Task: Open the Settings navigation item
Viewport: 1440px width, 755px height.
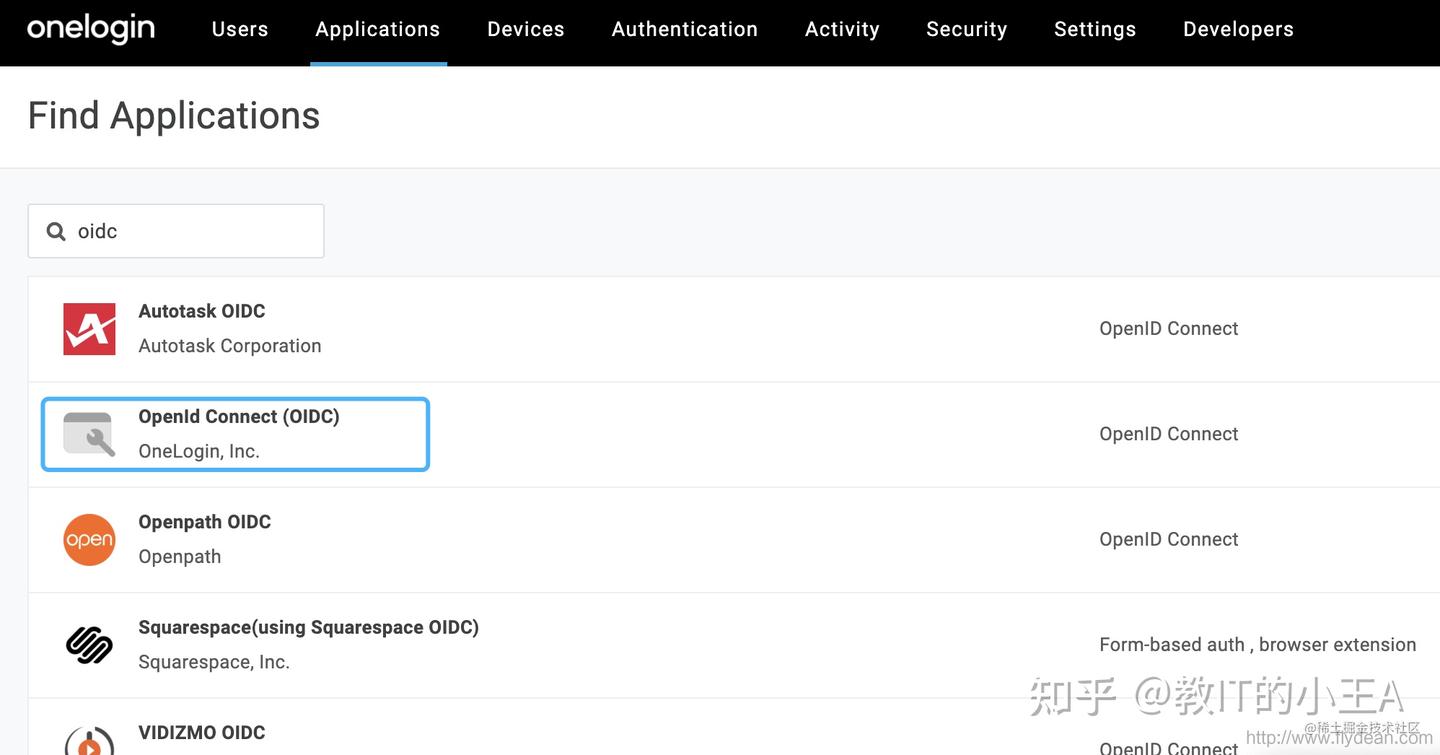Action: tap(1094, 29)
